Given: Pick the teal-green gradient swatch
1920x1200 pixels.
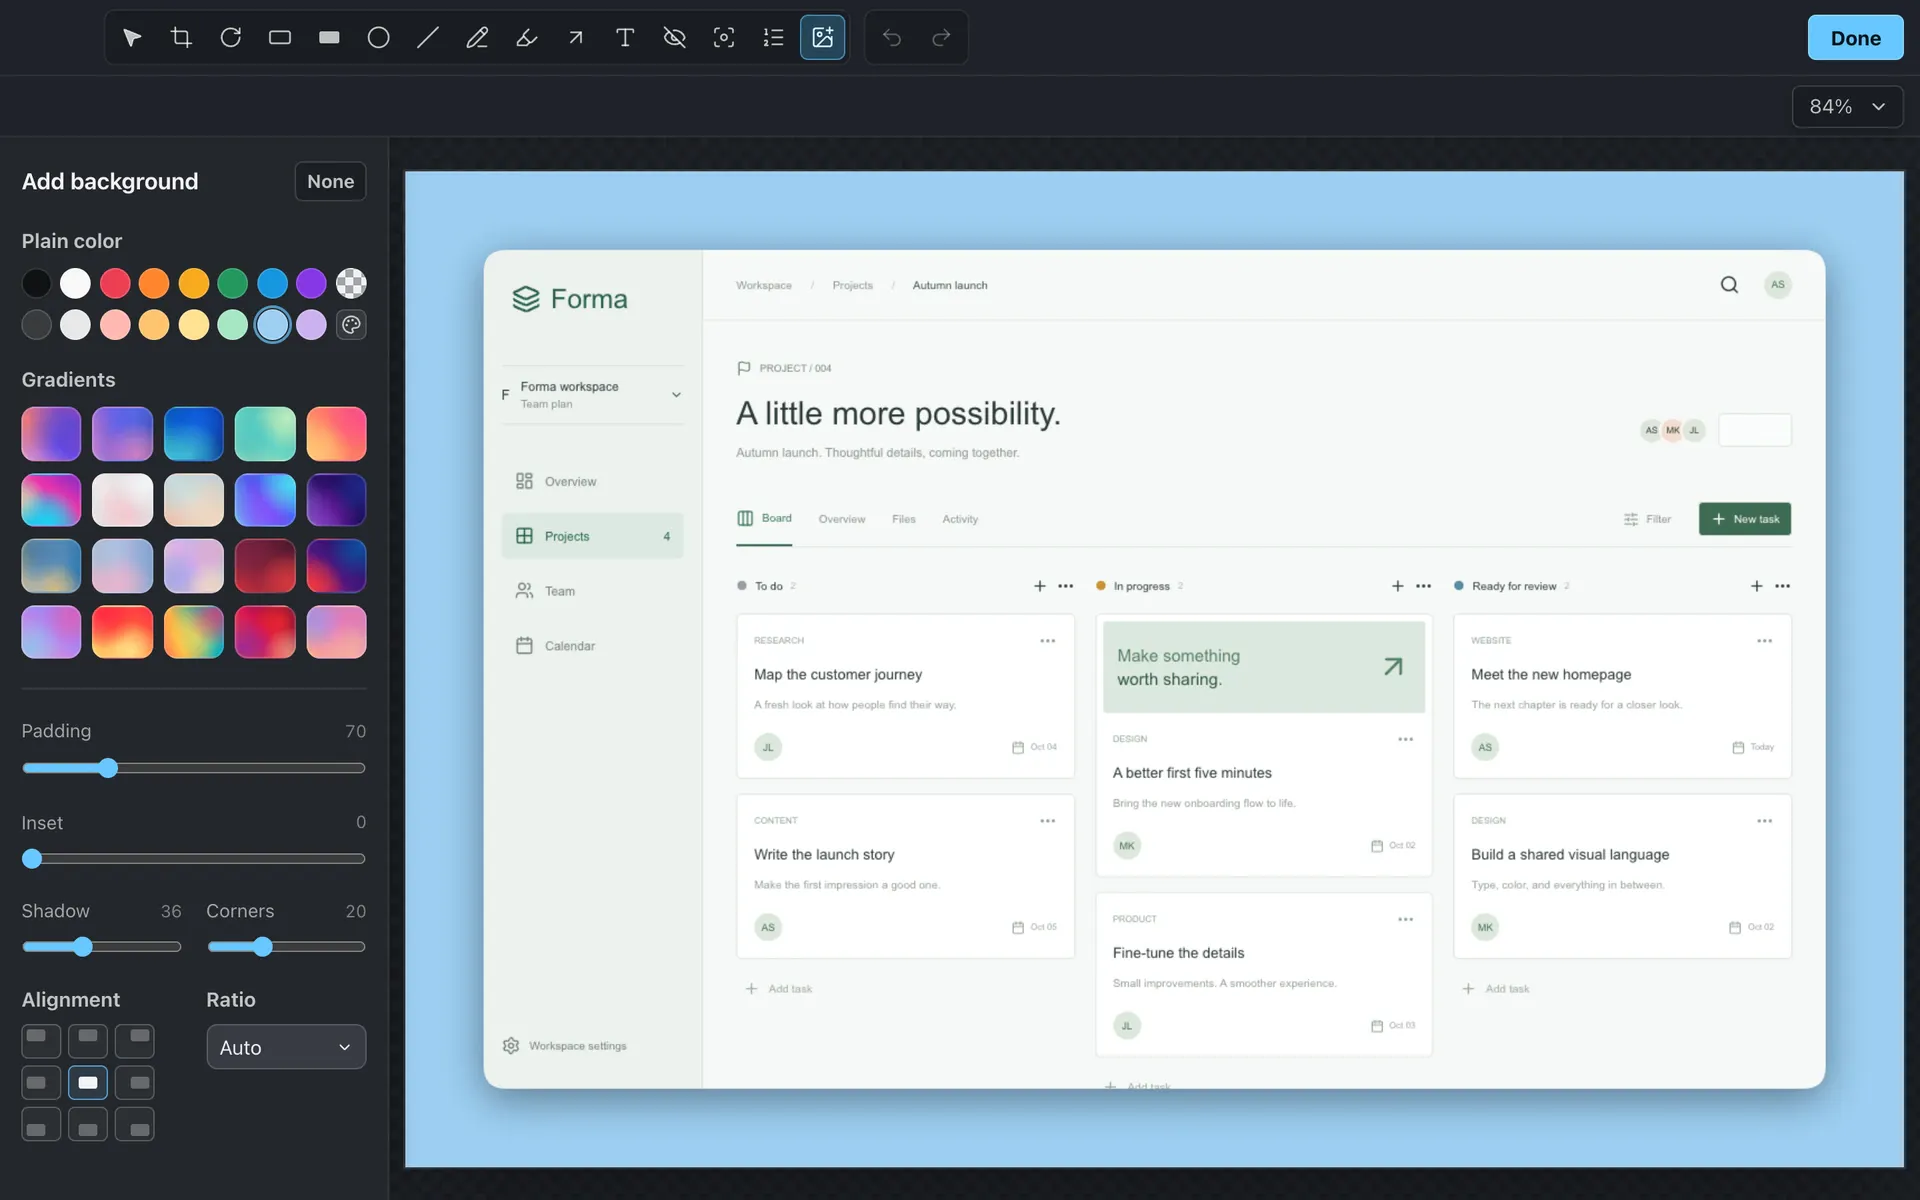Looking at the screenshot, I should [x=265, y=434].
